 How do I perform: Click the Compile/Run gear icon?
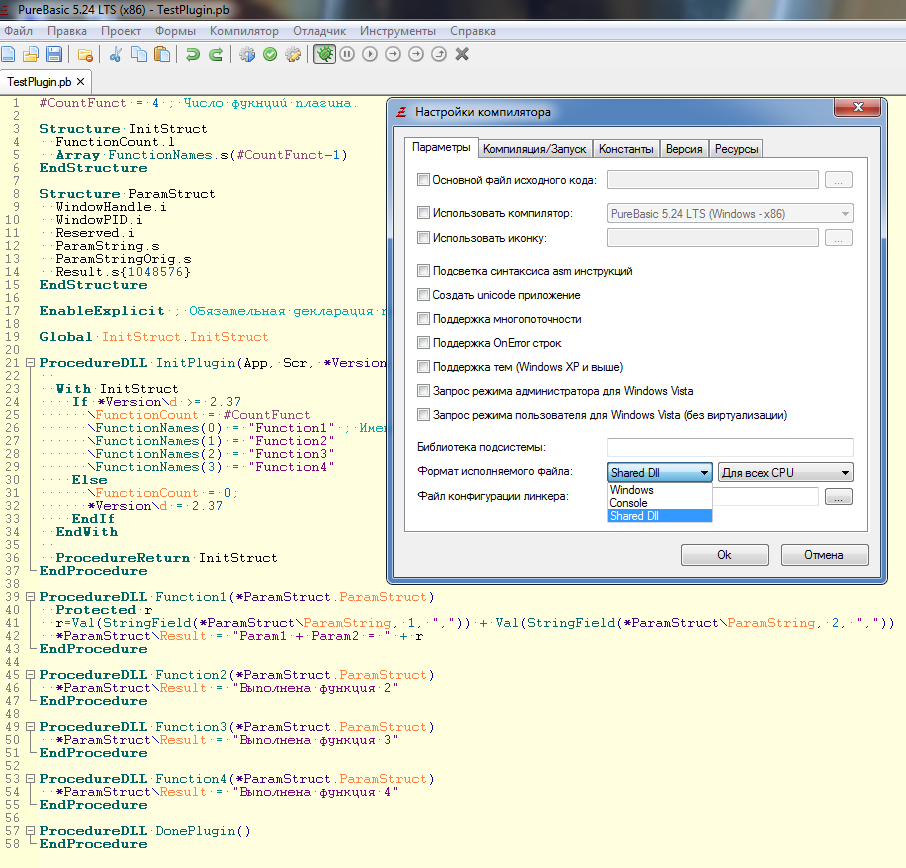coord(246,54)
